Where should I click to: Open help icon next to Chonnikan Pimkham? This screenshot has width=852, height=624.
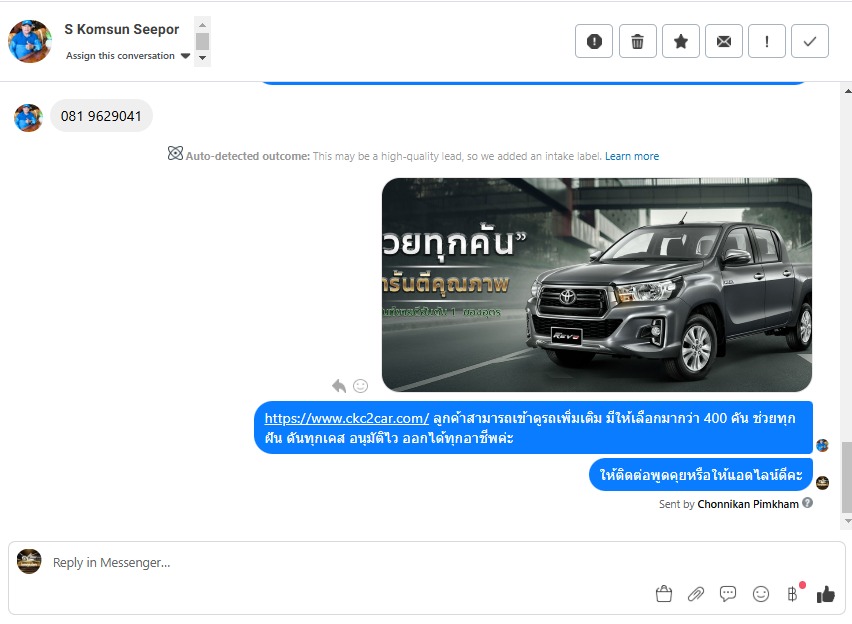[807, 503]
